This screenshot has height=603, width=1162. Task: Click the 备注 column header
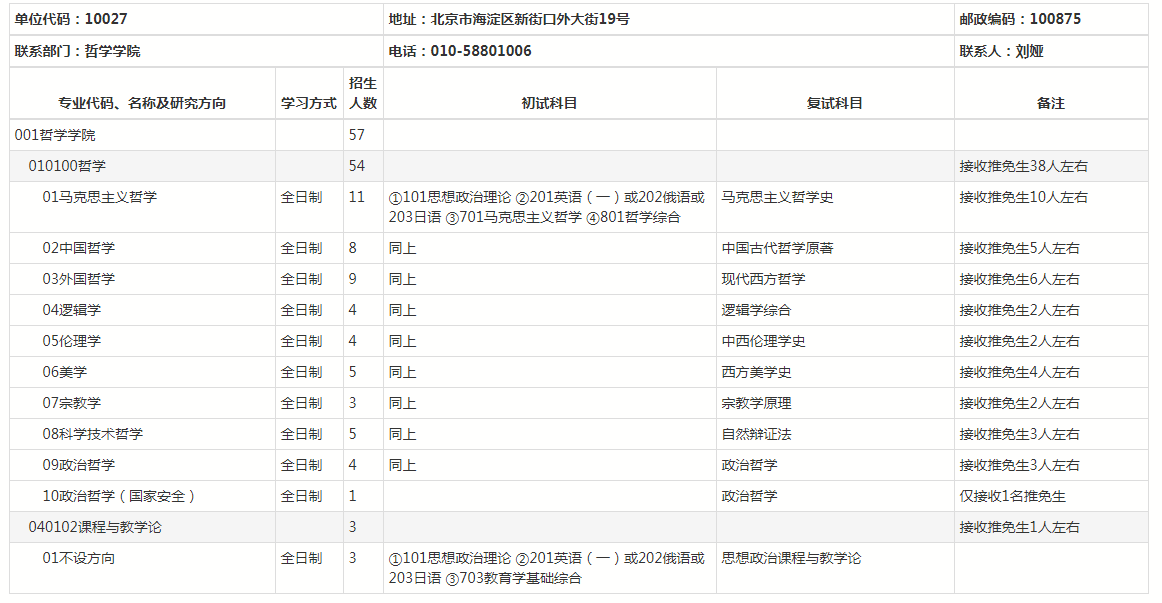tap(1051, 103)
